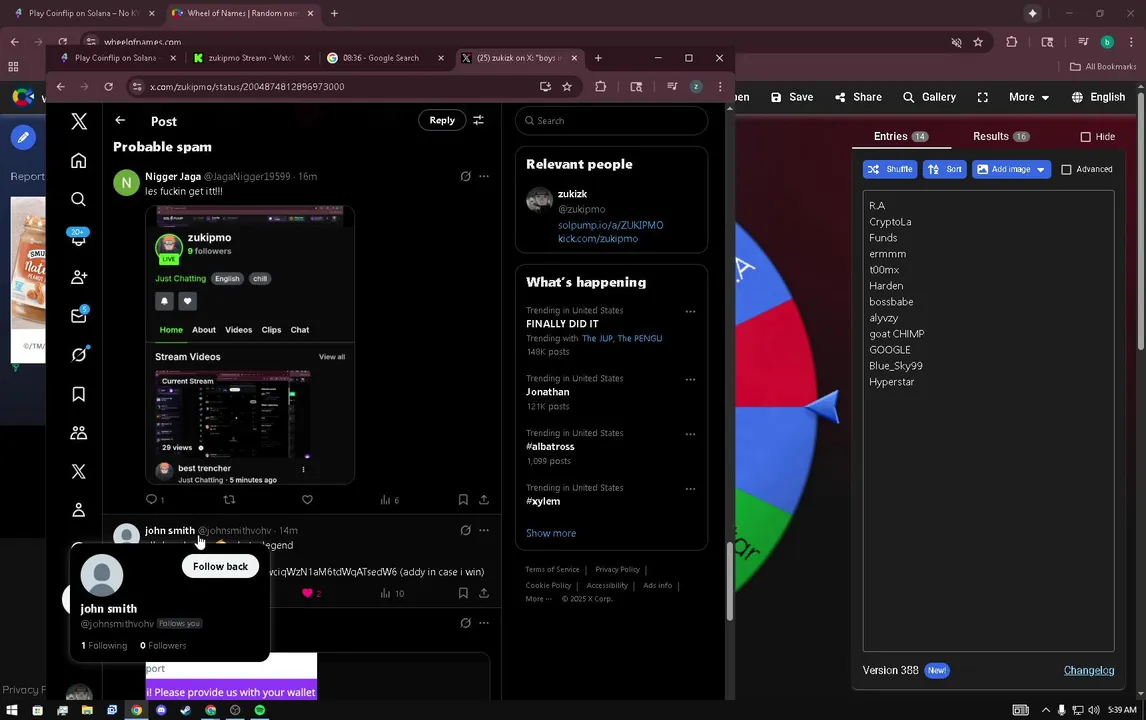Share the zukipmo screenshot reply
The image size is (1146, 720).
click(484, 500)
